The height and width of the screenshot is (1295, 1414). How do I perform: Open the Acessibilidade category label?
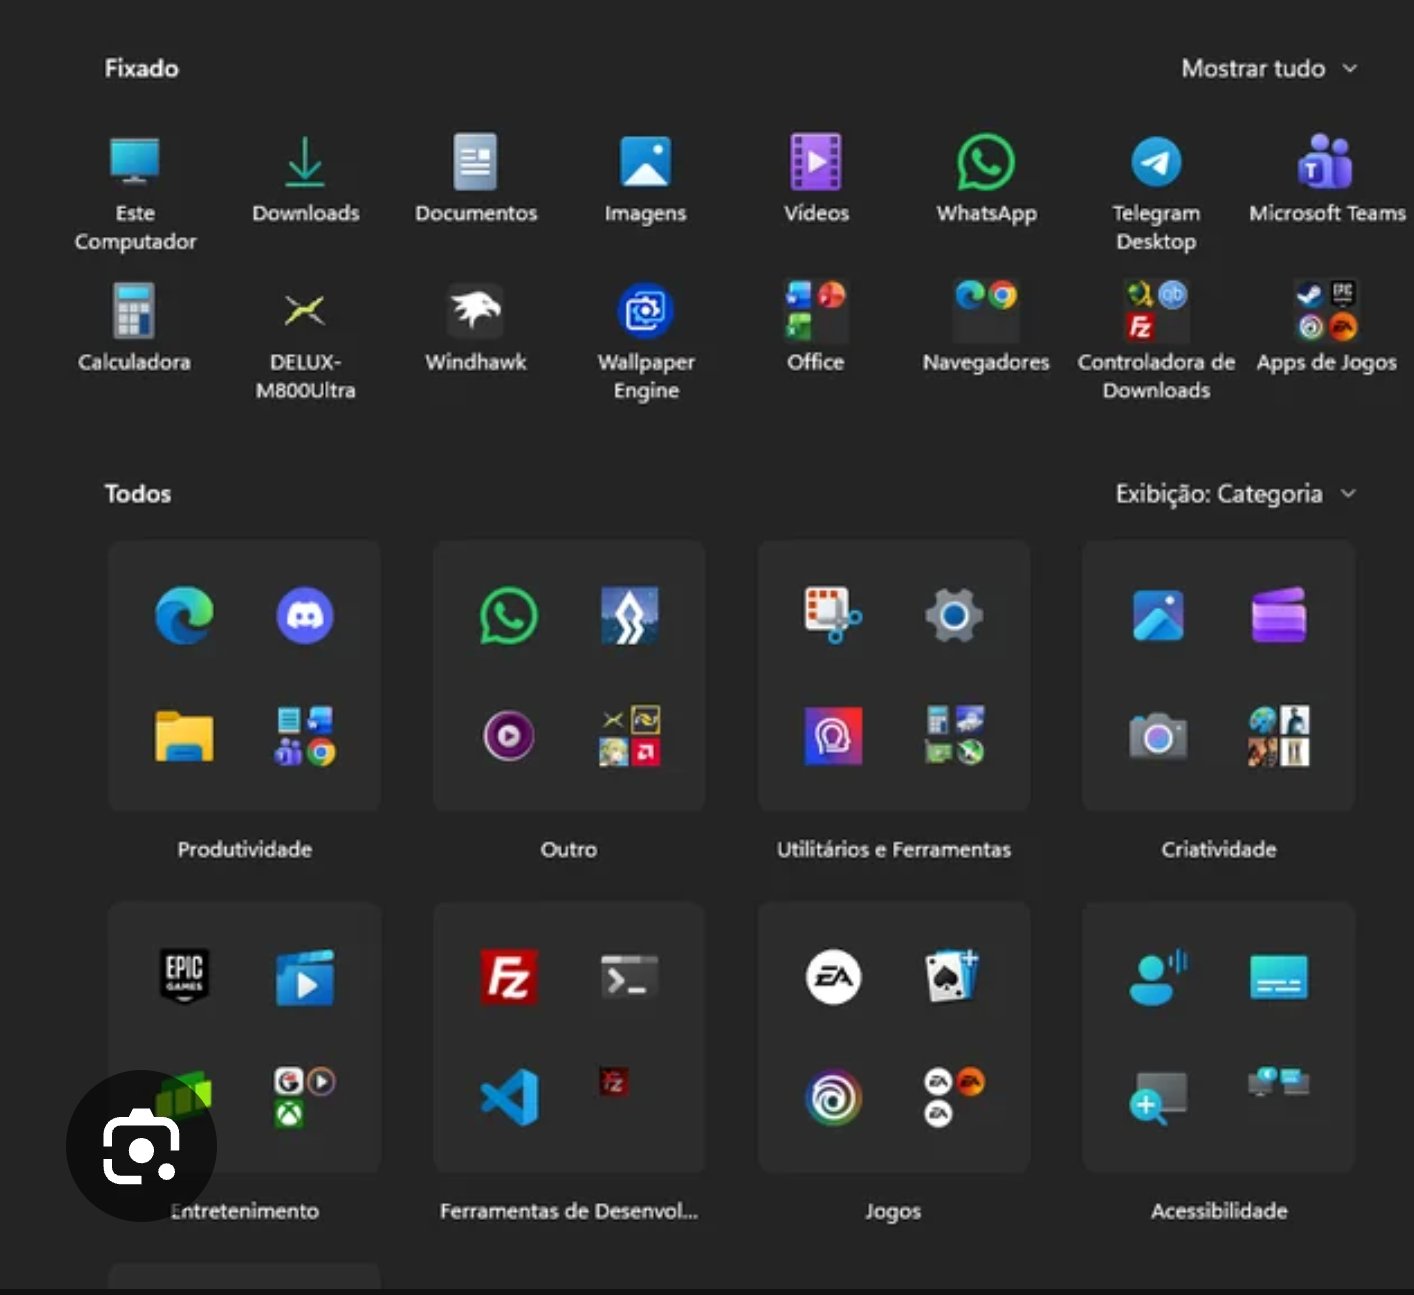click(1218, 1211)
